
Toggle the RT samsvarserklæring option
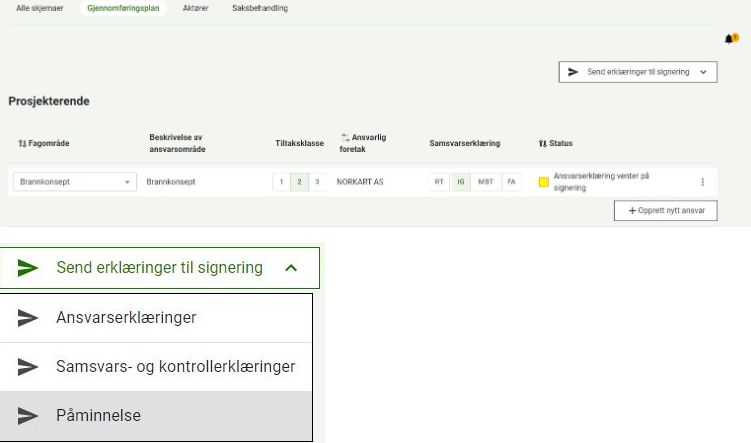pyautogui.click(x=439, y=182)
